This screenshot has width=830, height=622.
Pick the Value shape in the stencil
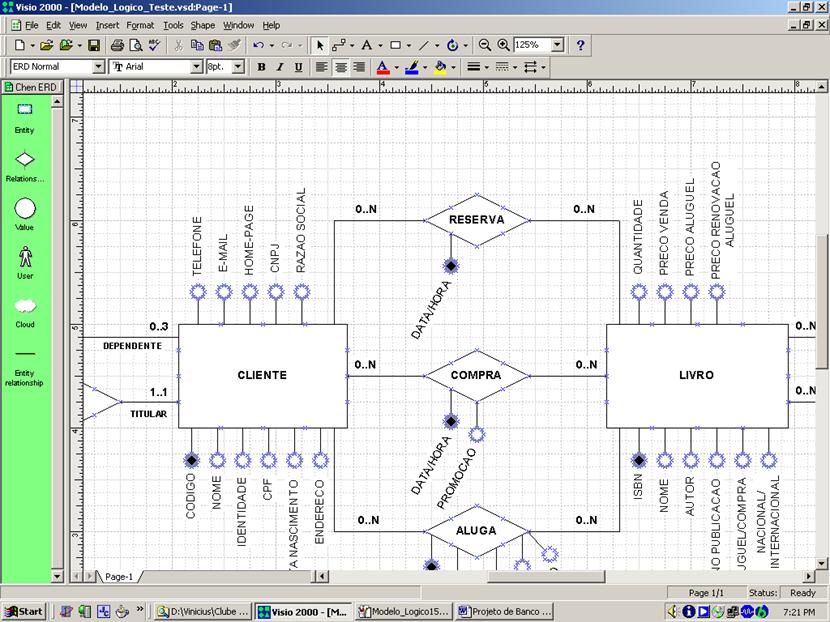point(24,209)
